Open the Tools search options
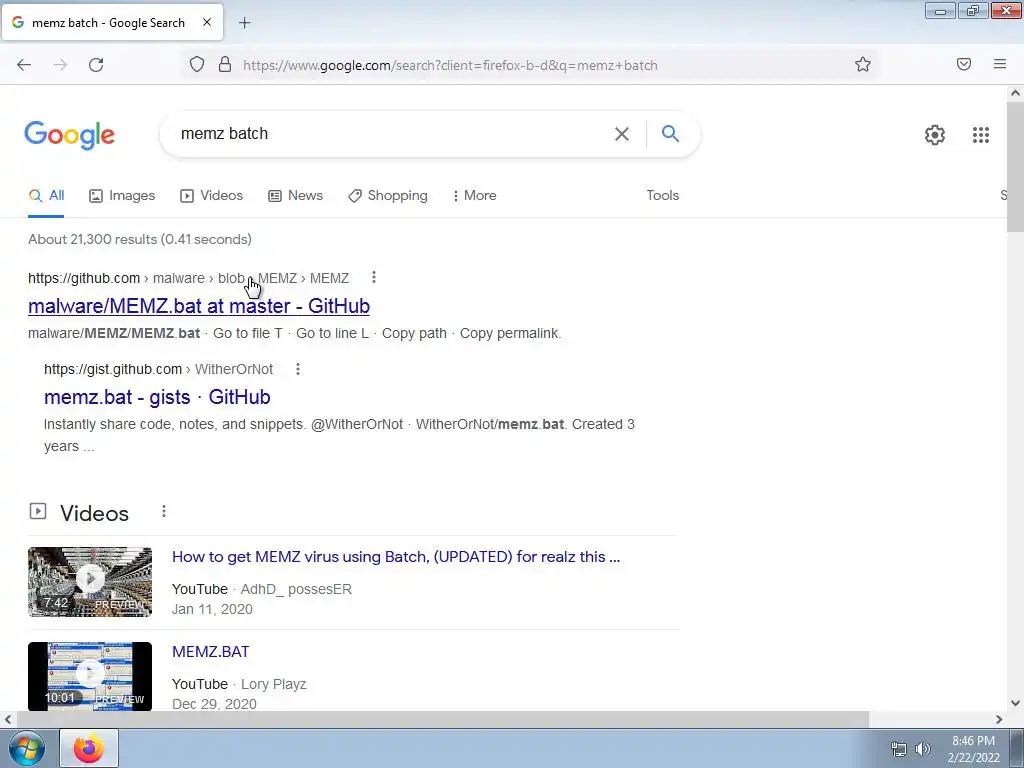Viewport: 1024px width, 768px height. coord(662,195)
